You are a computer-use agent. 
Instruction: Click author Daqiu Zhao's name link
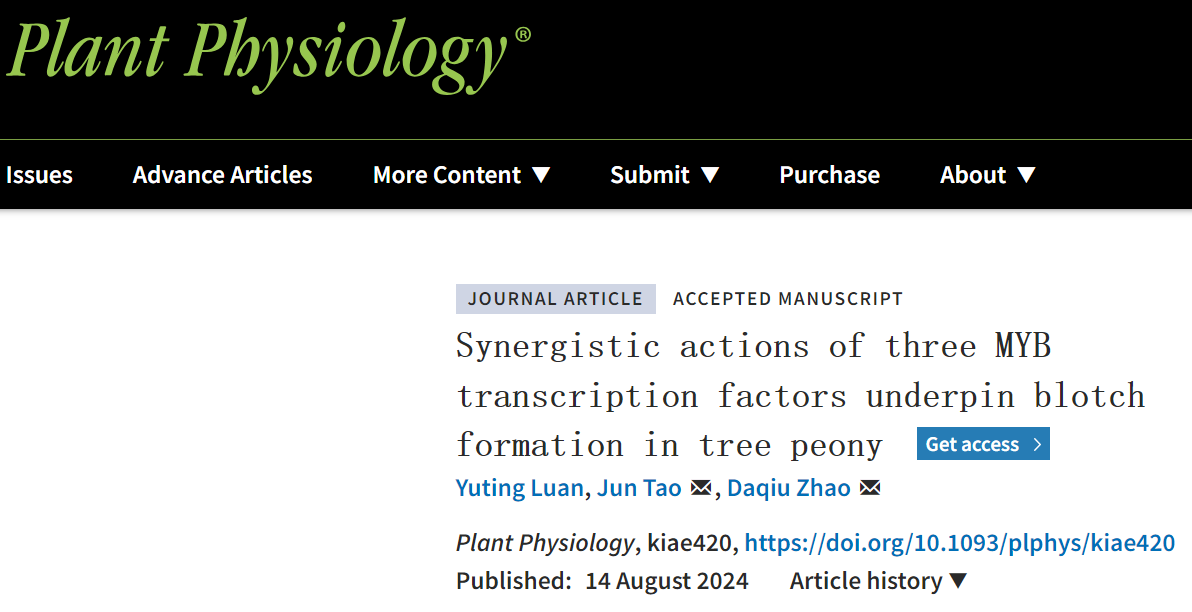tap(789, 488)
